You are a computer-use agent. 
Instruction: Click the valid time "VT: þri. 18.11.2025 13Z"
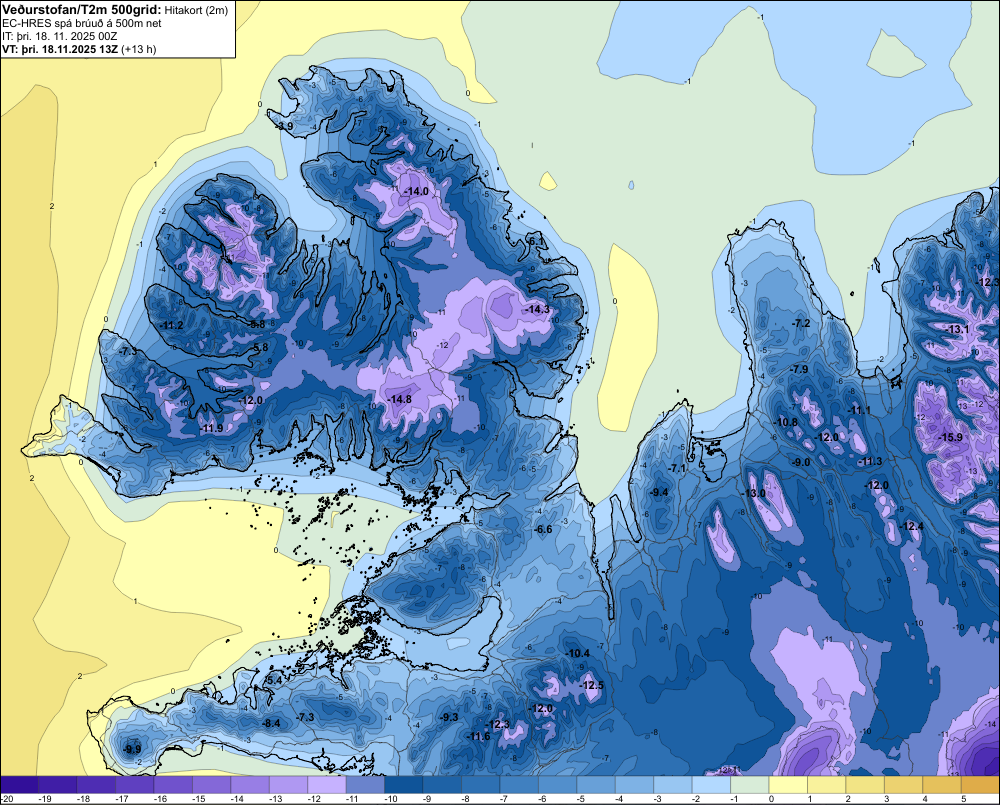60,49
